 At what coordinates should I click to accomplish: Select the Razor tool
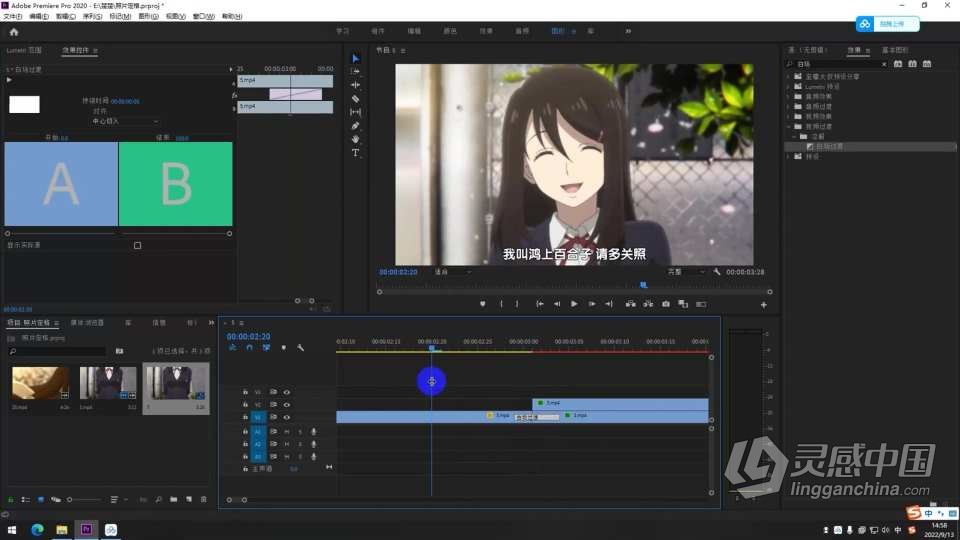tap(356, 99)
